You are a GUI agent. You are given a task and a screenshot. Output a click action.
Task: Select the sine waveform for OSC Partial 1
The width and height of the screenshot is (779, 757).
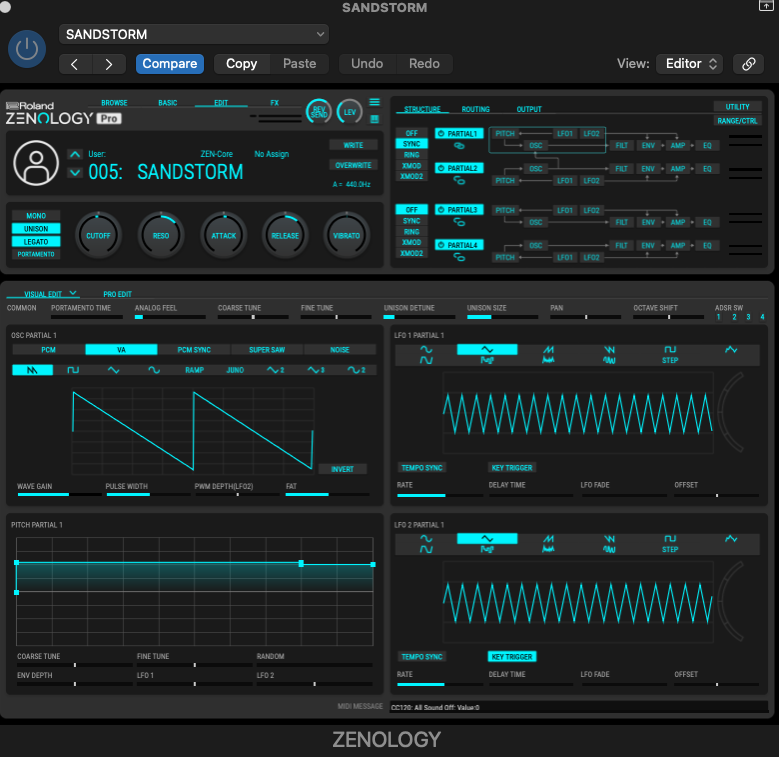[x=154, y=370]
